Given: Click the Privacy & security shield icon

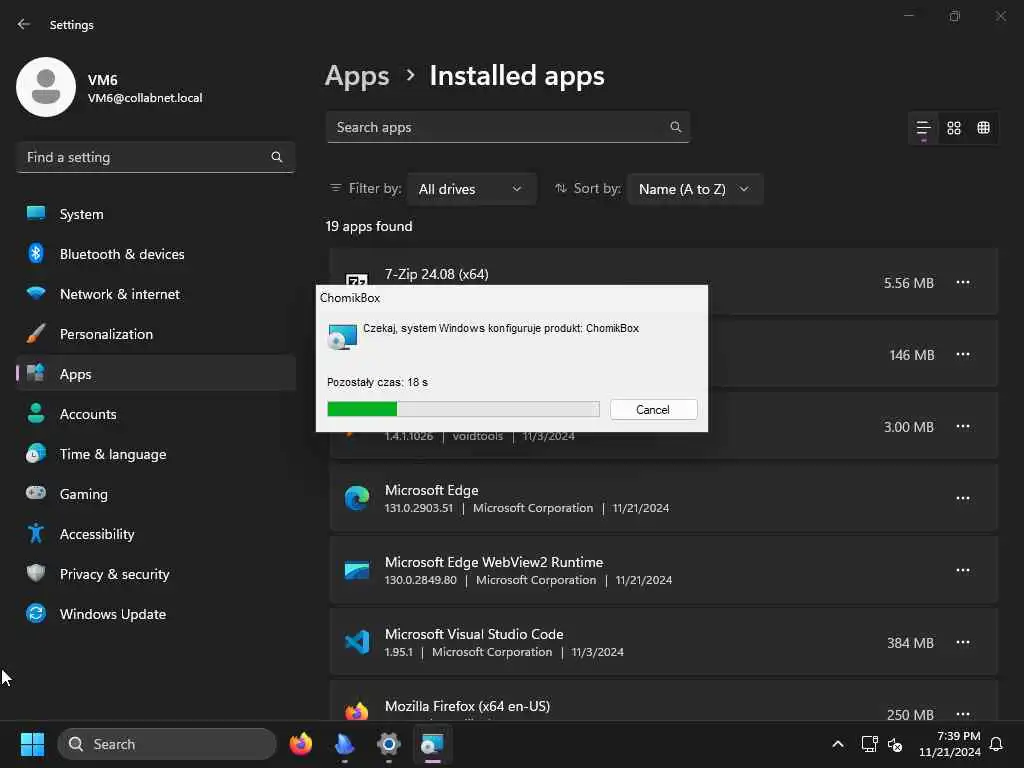Looking at the screenshot, I should pyautogui.click(x=36, y=573).
